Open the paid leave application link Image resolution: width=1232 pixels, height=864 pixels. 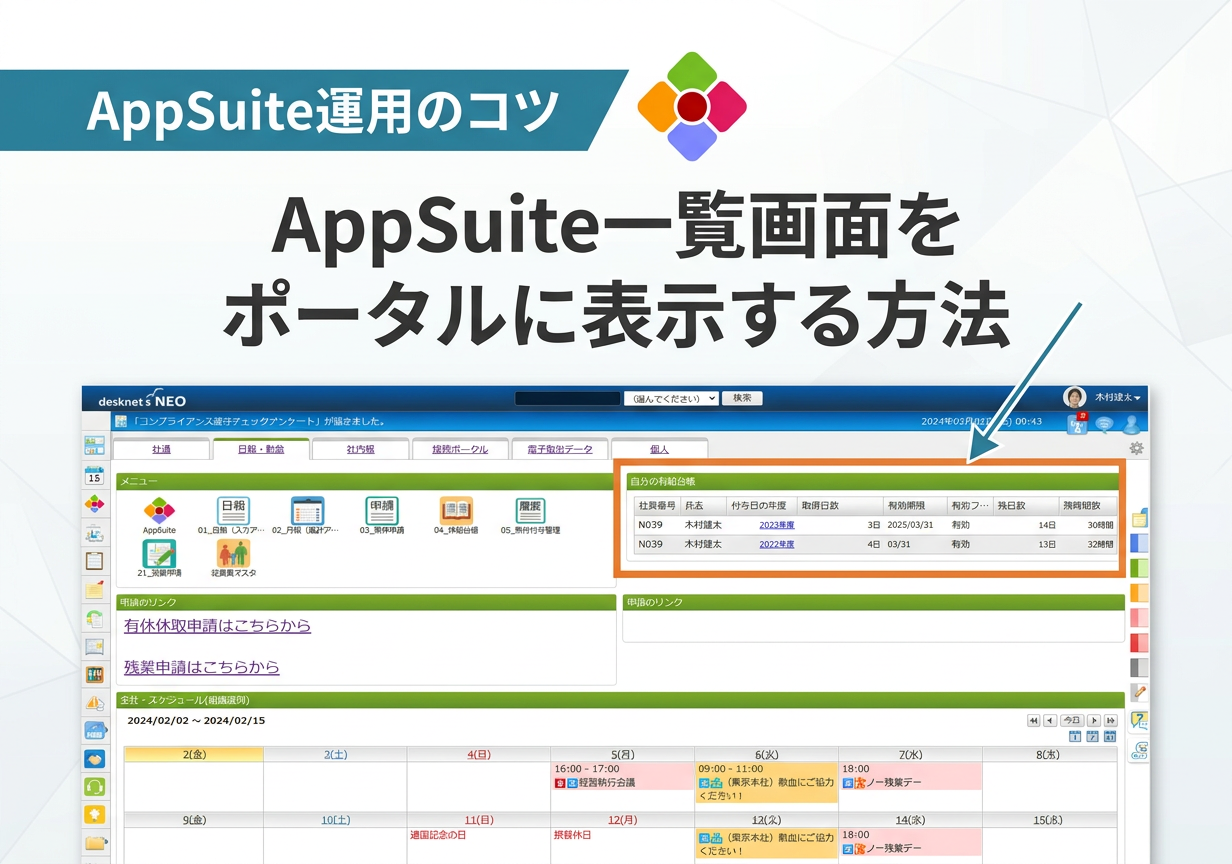coord(218,626)
